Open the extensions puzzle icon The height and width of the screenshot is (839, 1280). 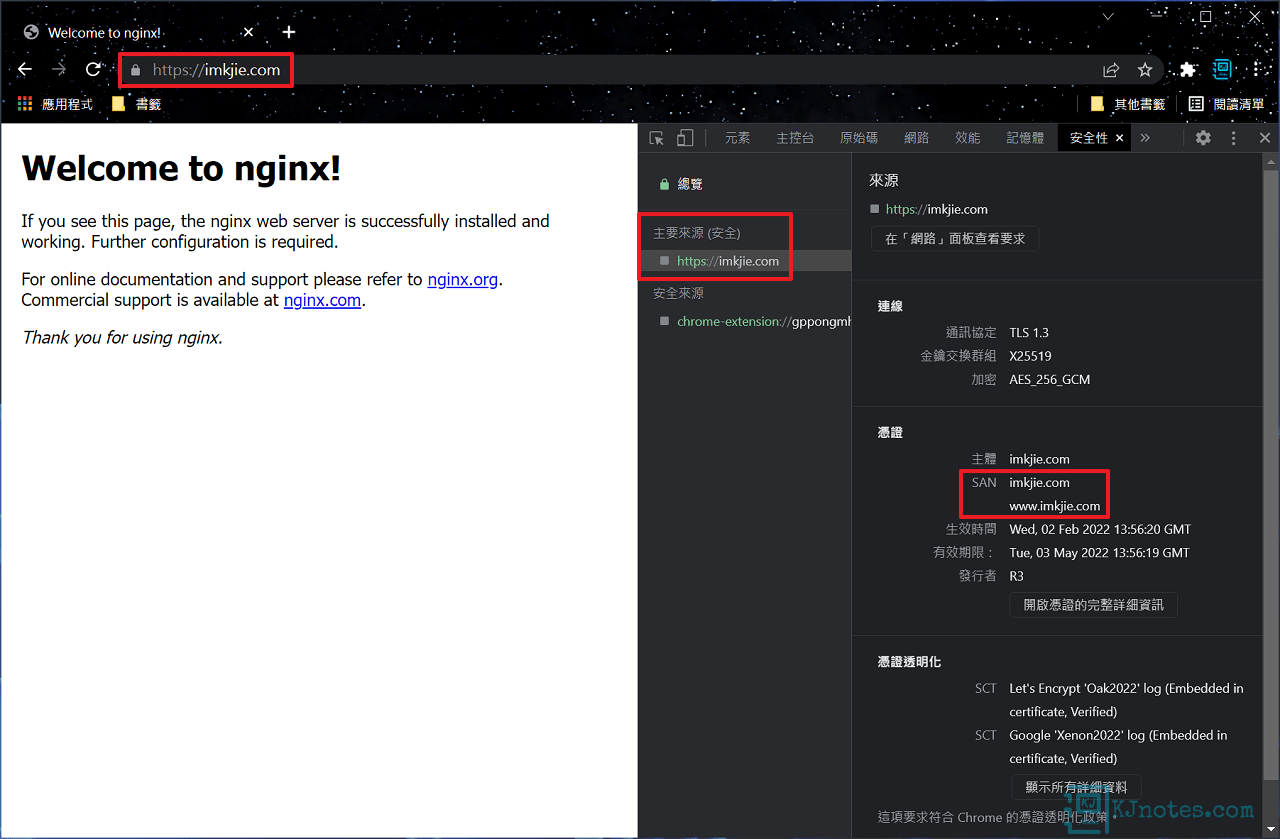coord(1187,70)
